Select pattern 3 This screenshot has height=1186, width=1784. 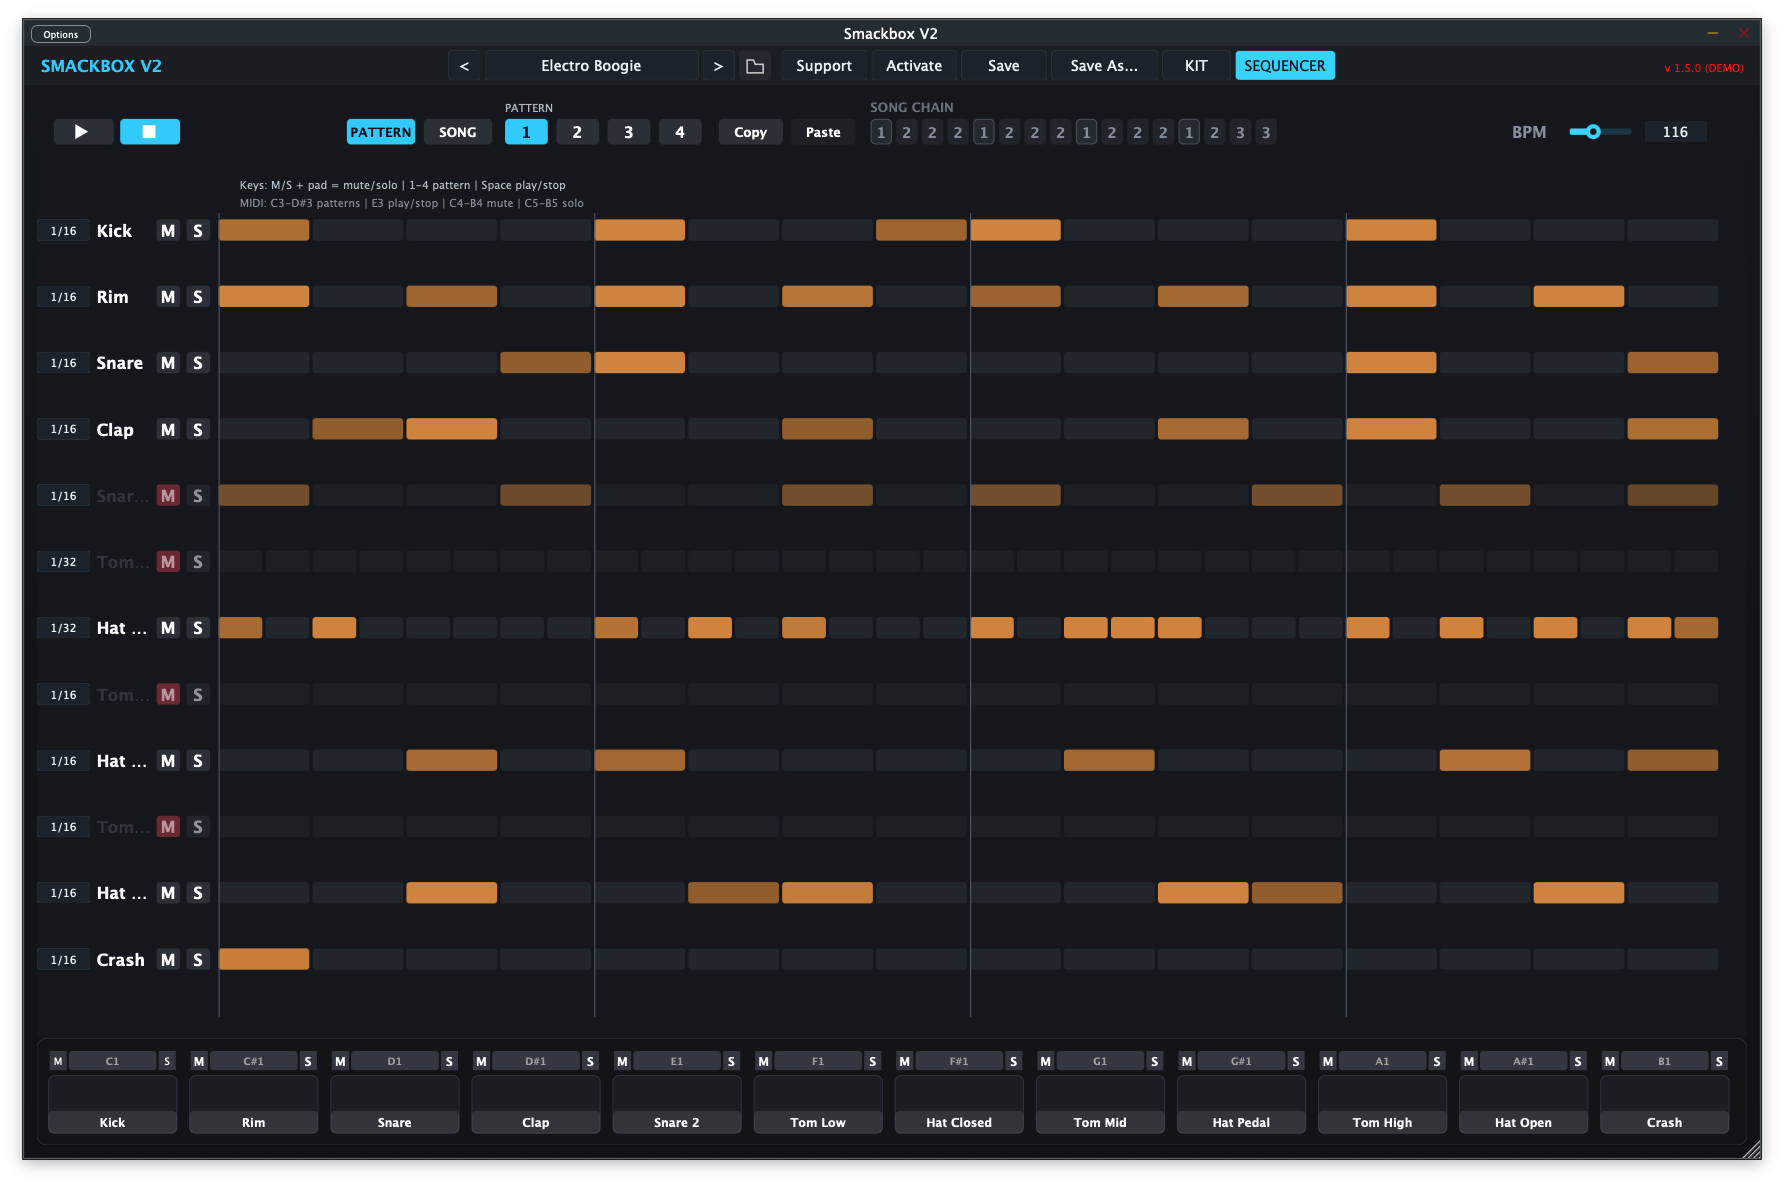[x=628, y=132]
